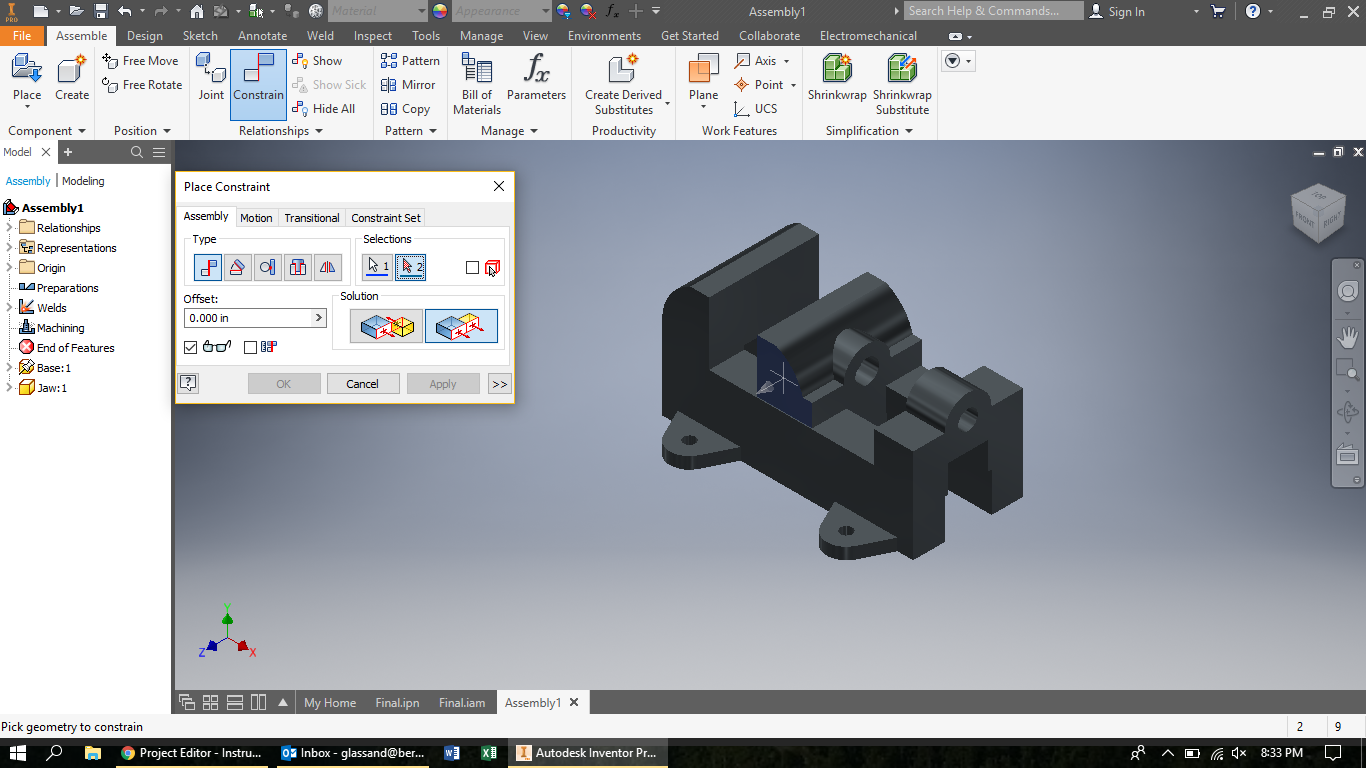Expand the Origin folder node

[x=10, y=268]
